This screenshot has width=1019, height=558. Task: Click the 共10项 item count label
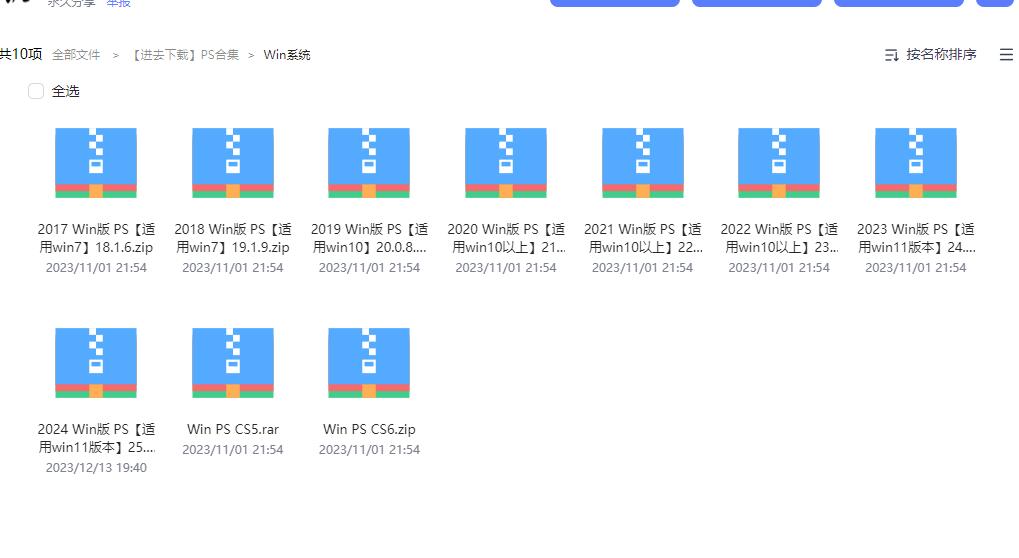pos(21,54)
